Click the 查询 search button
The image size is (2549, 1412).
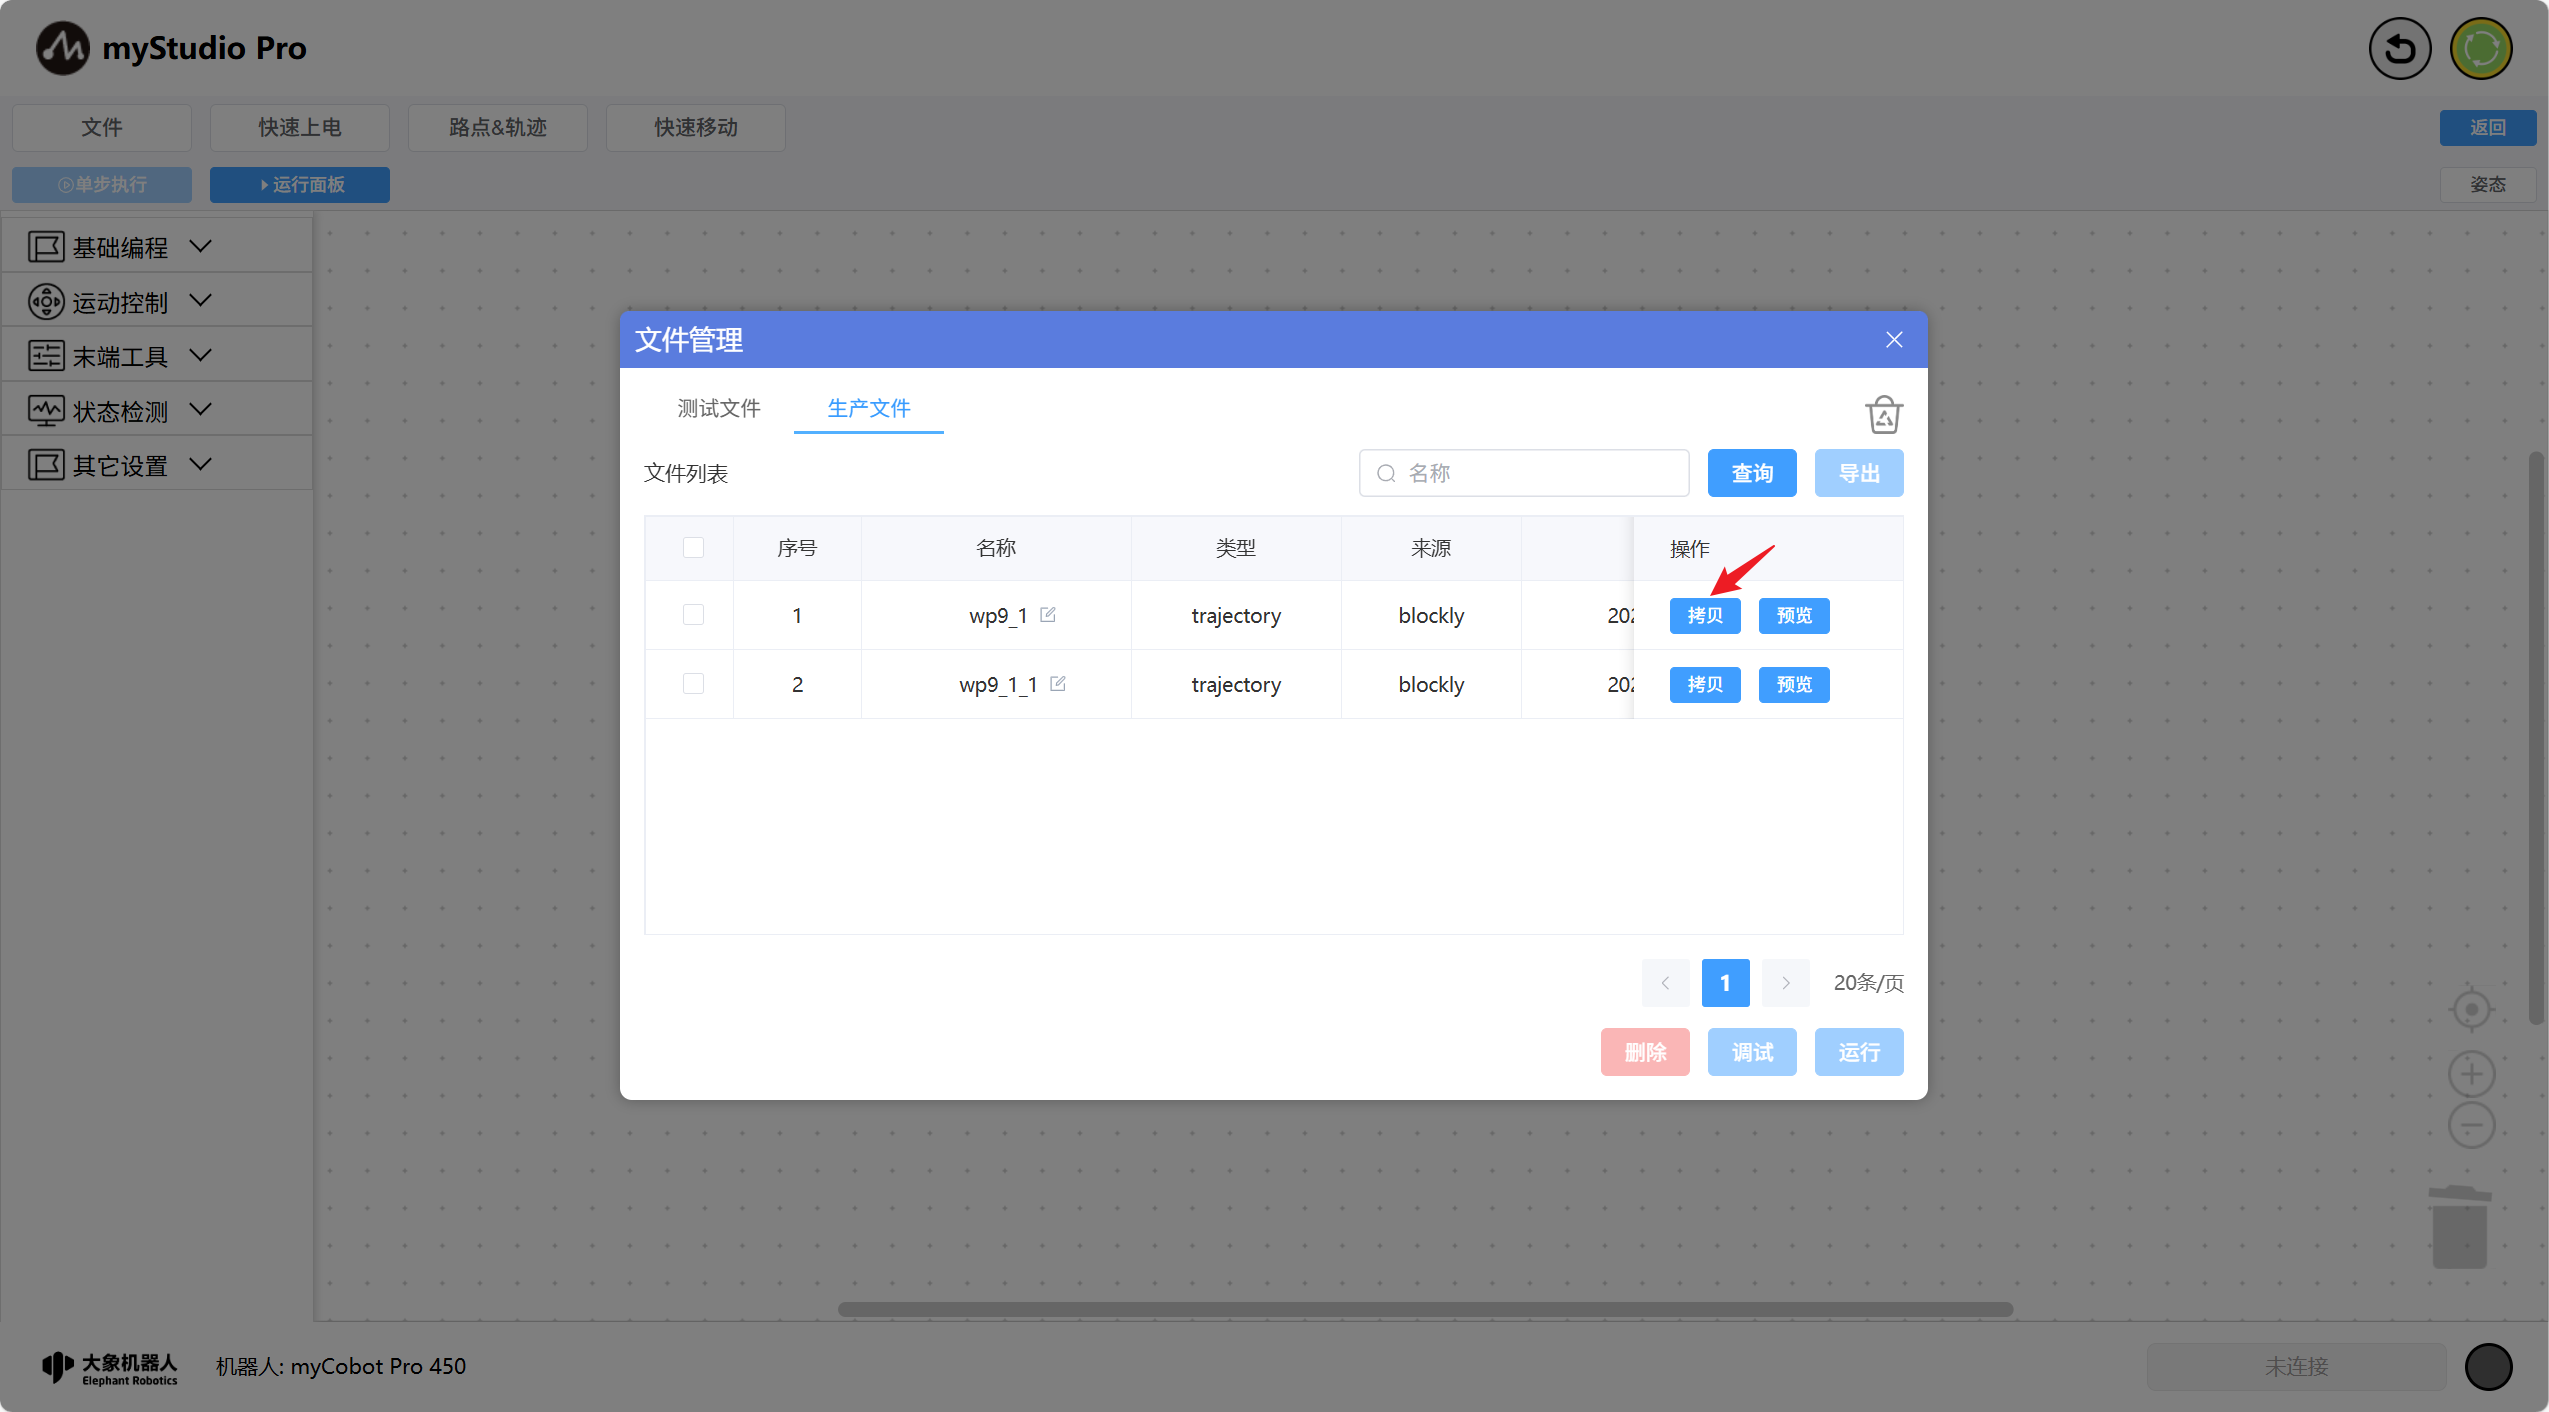click(1751, 473)
